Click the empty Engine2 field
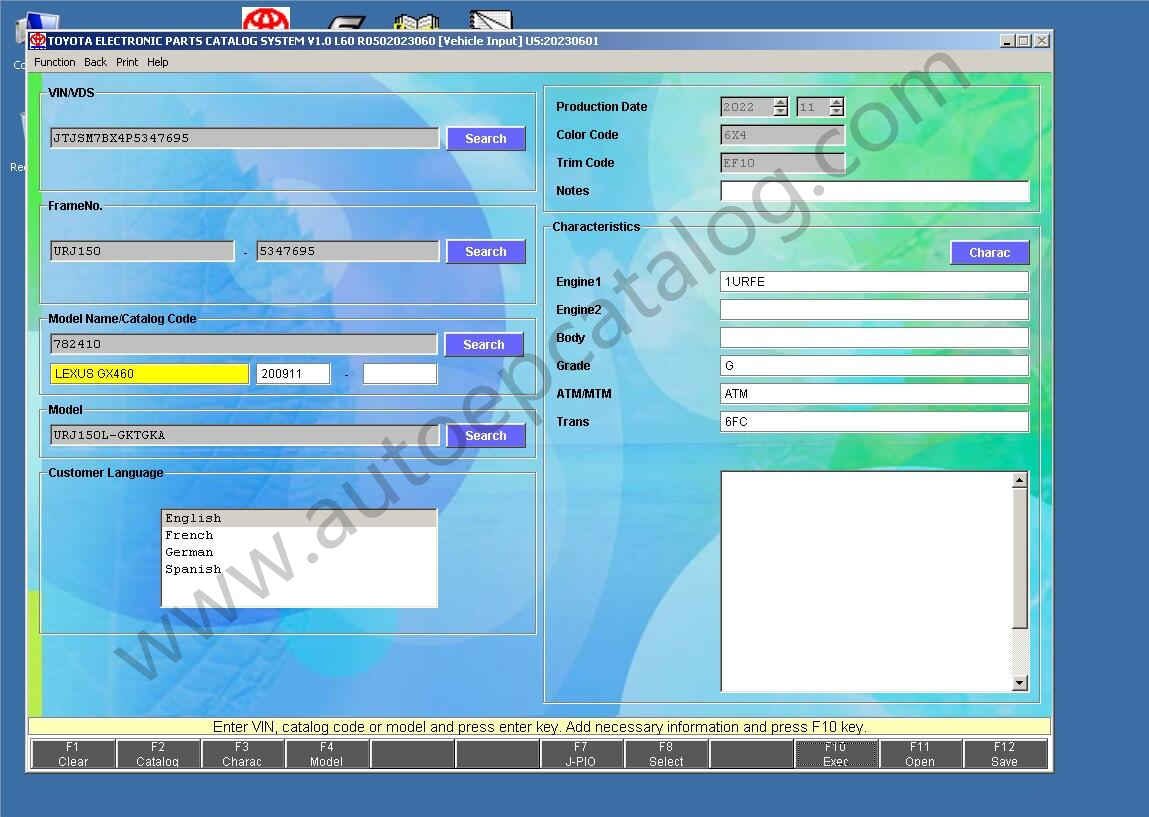 (874, 310)
